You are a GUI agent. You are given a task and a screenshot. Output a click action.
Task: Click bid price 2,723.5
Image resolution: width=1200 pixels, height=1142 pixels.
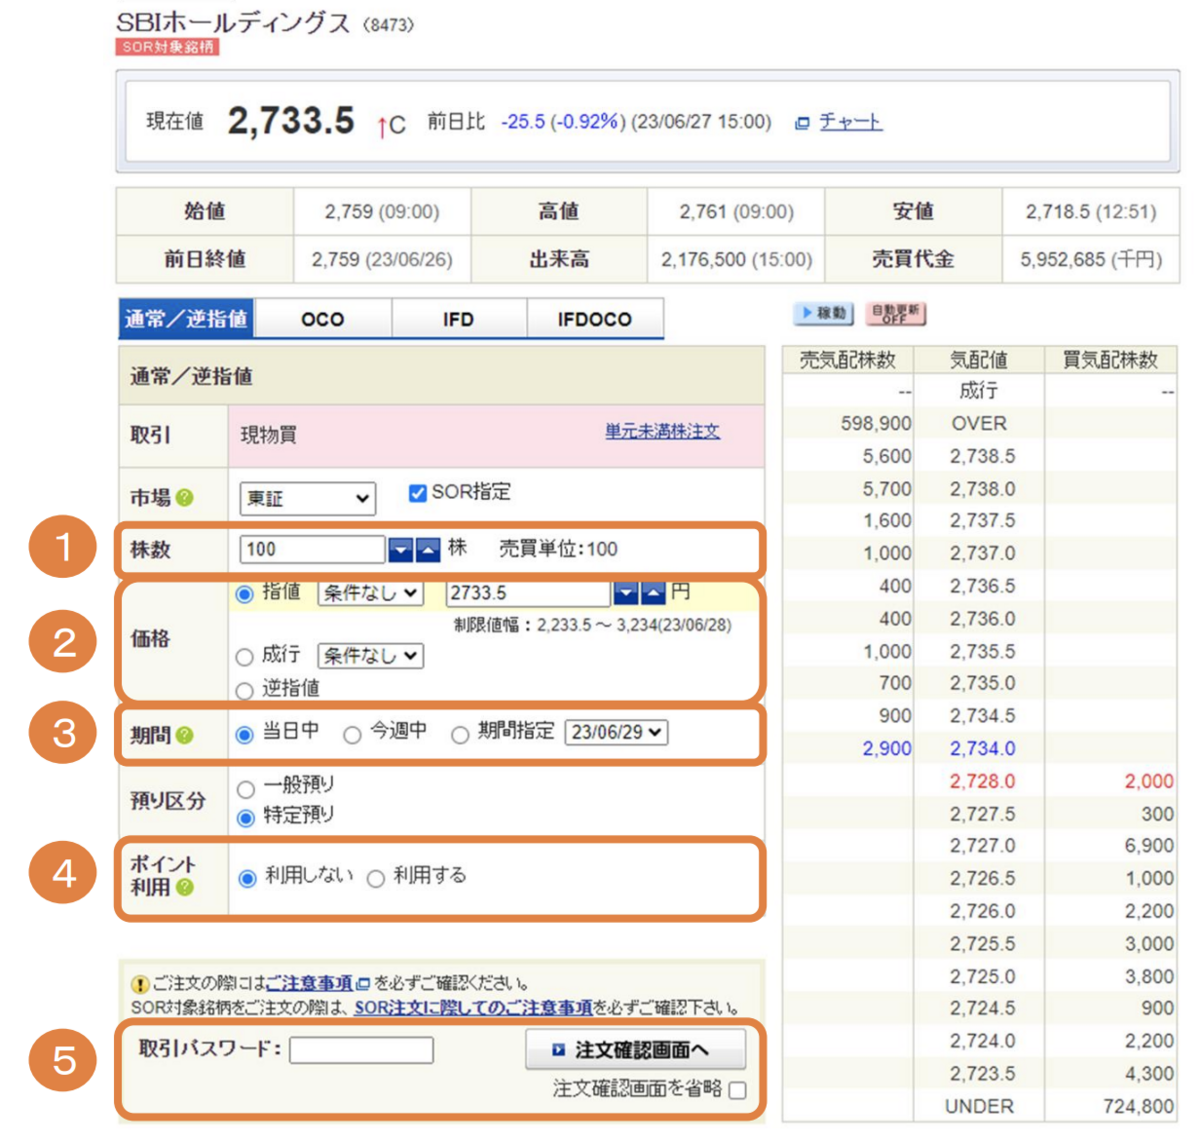pyautogui.click(x=982, y=1074)
